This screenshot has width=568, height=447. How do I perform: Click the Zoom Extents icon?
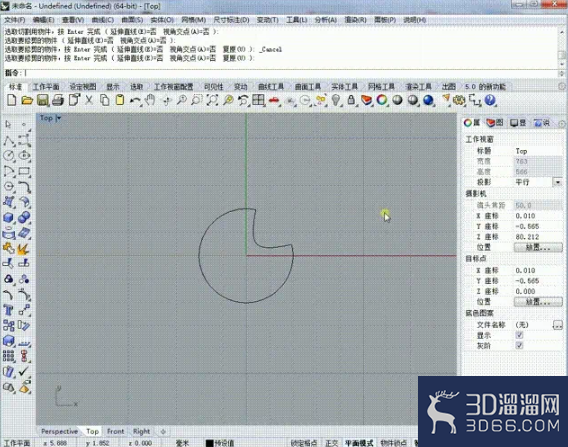(212, 100)
